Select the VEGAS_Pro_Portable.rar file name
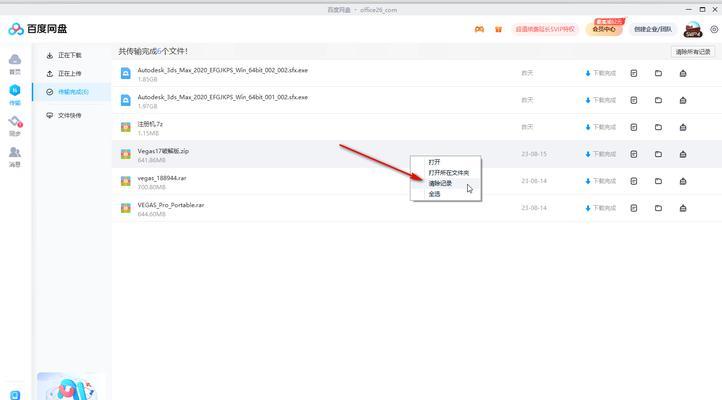Screen dimensions: 722x400 tap(171, 205)
